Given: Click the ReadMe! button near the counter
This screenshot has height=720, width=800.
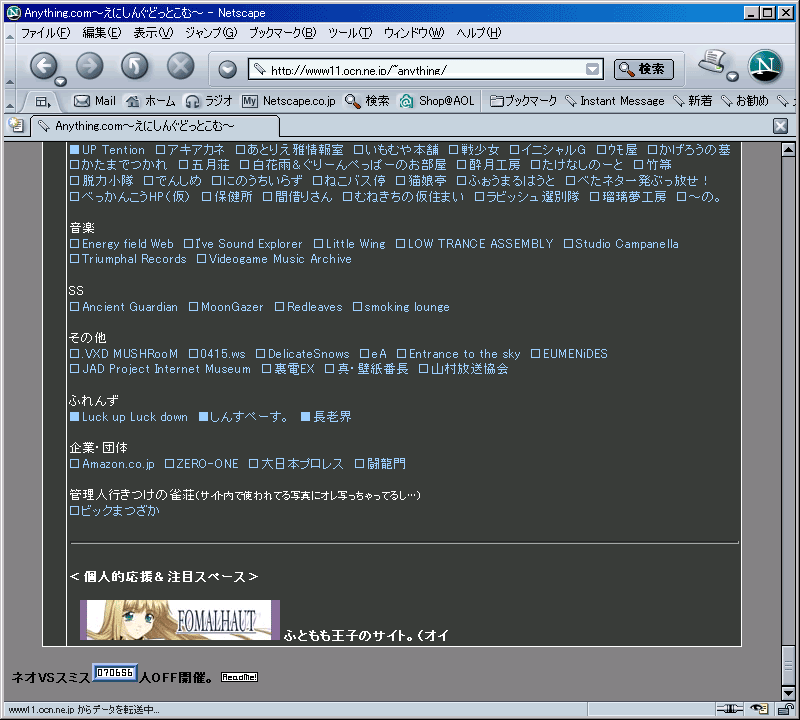Looking at the screenshot, I should click(x=239, y=677).
